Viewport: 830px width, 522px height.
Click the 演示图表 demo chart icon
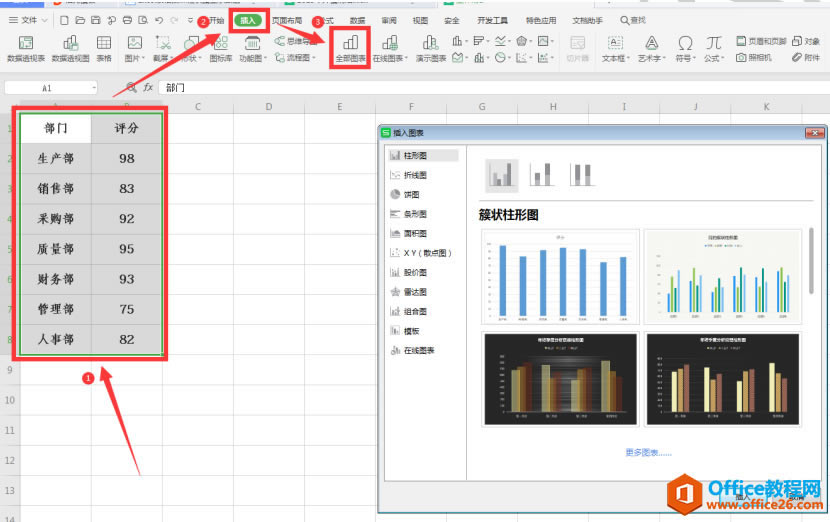(x=430, y=49)
